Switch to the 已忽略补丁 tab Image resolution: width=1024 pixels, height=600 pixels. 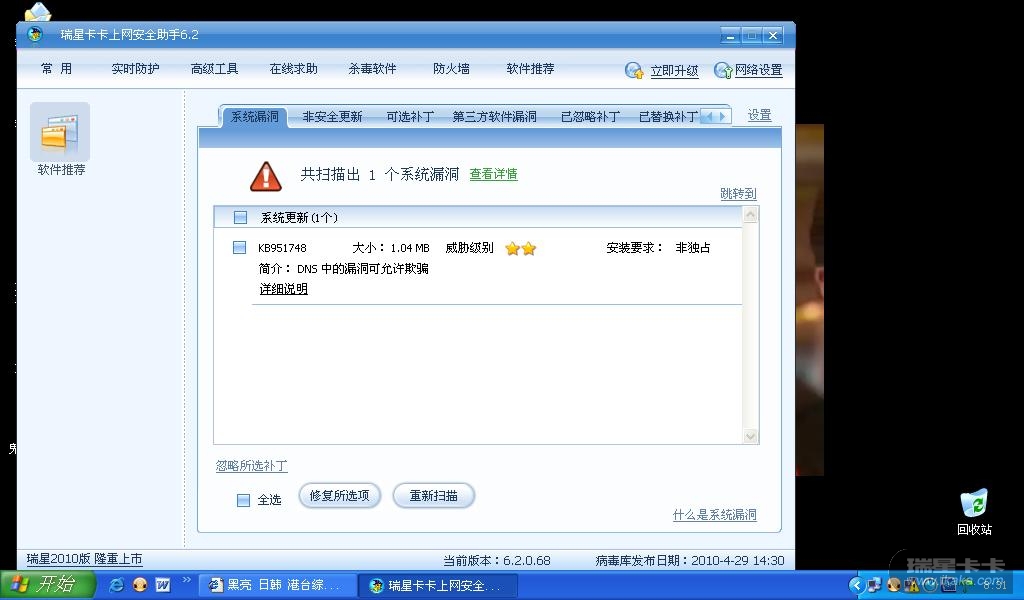pyautogui.click(x=590, y=116)
